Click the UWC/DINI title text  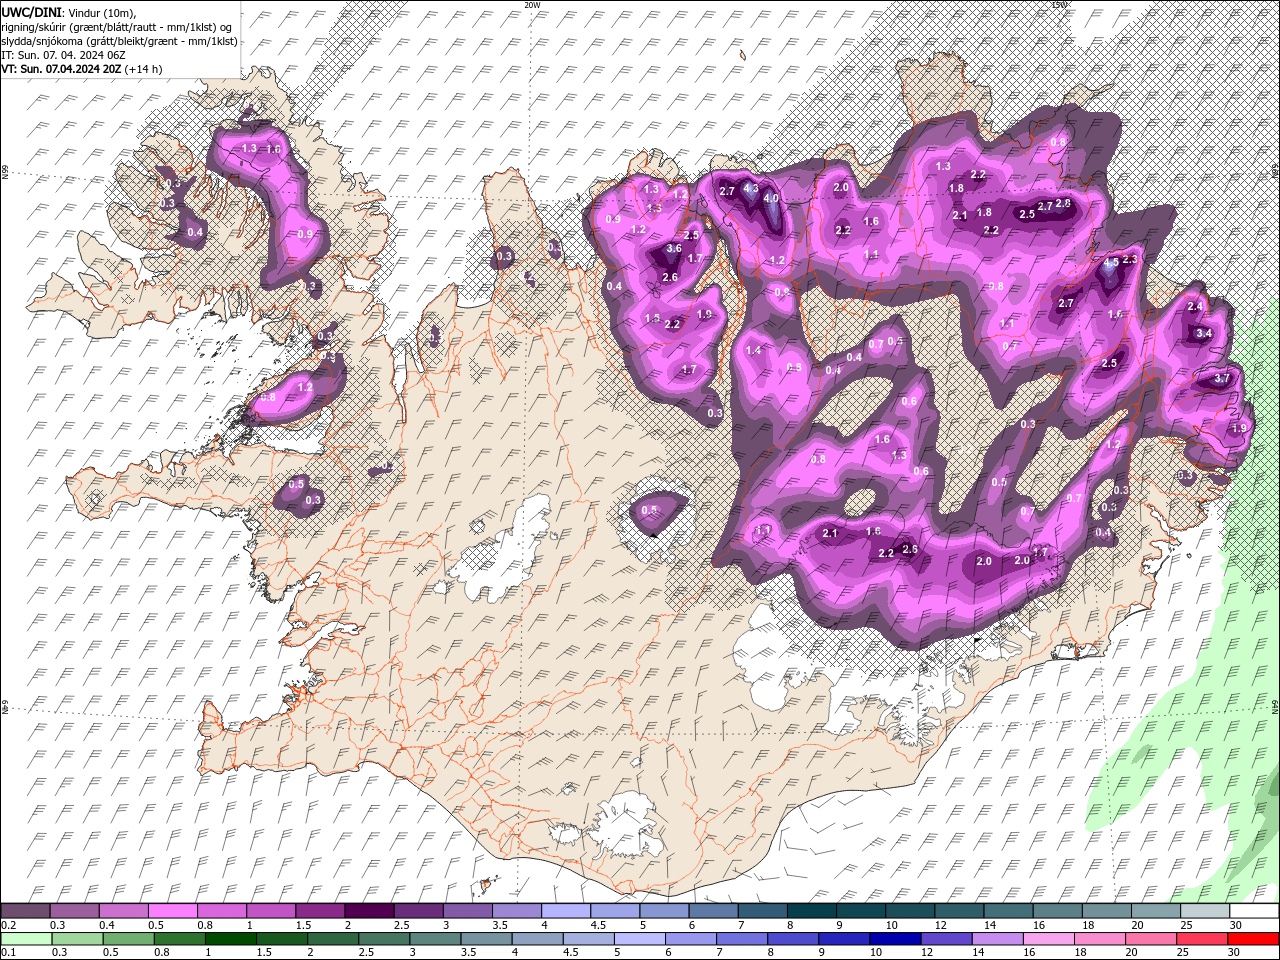pyautogui.click(x=30, y=12)
